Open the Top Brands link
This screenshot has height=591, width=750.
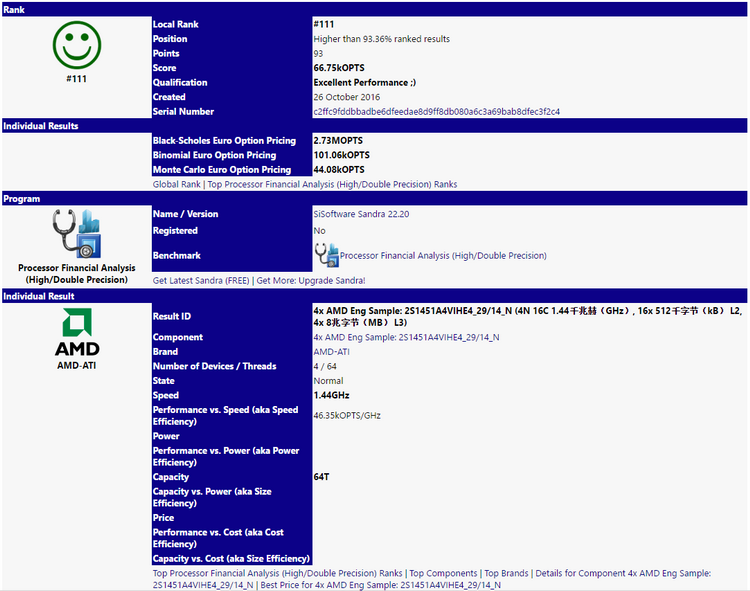click(x=507, y=574)
